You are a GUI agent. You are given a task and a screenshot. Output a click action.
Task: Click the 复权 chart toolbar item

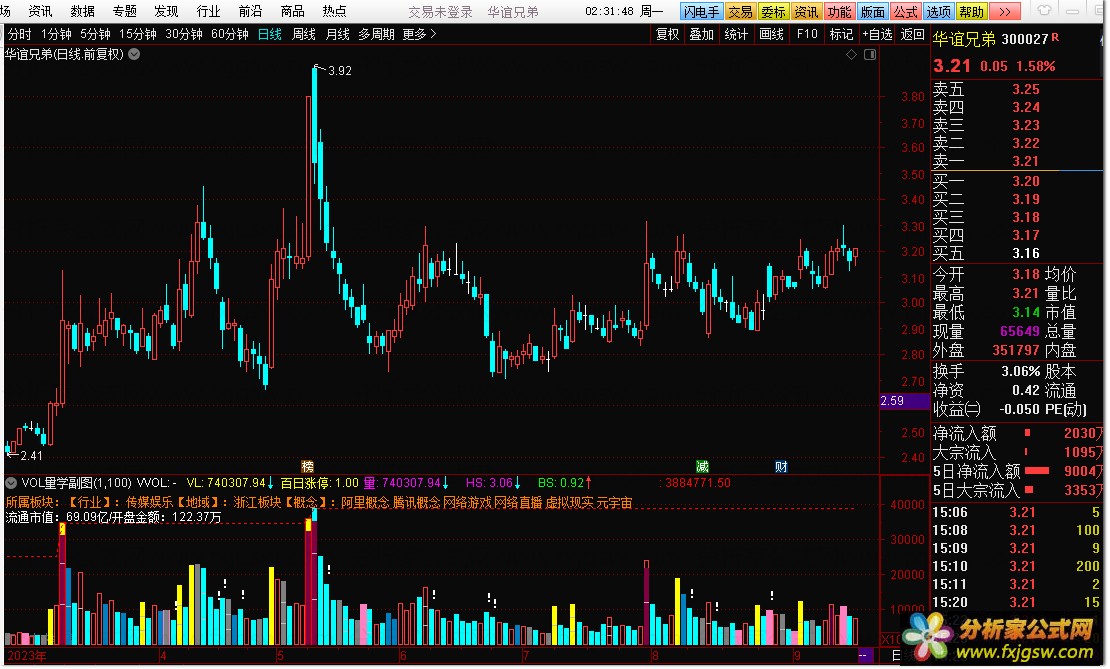point(668,34)
